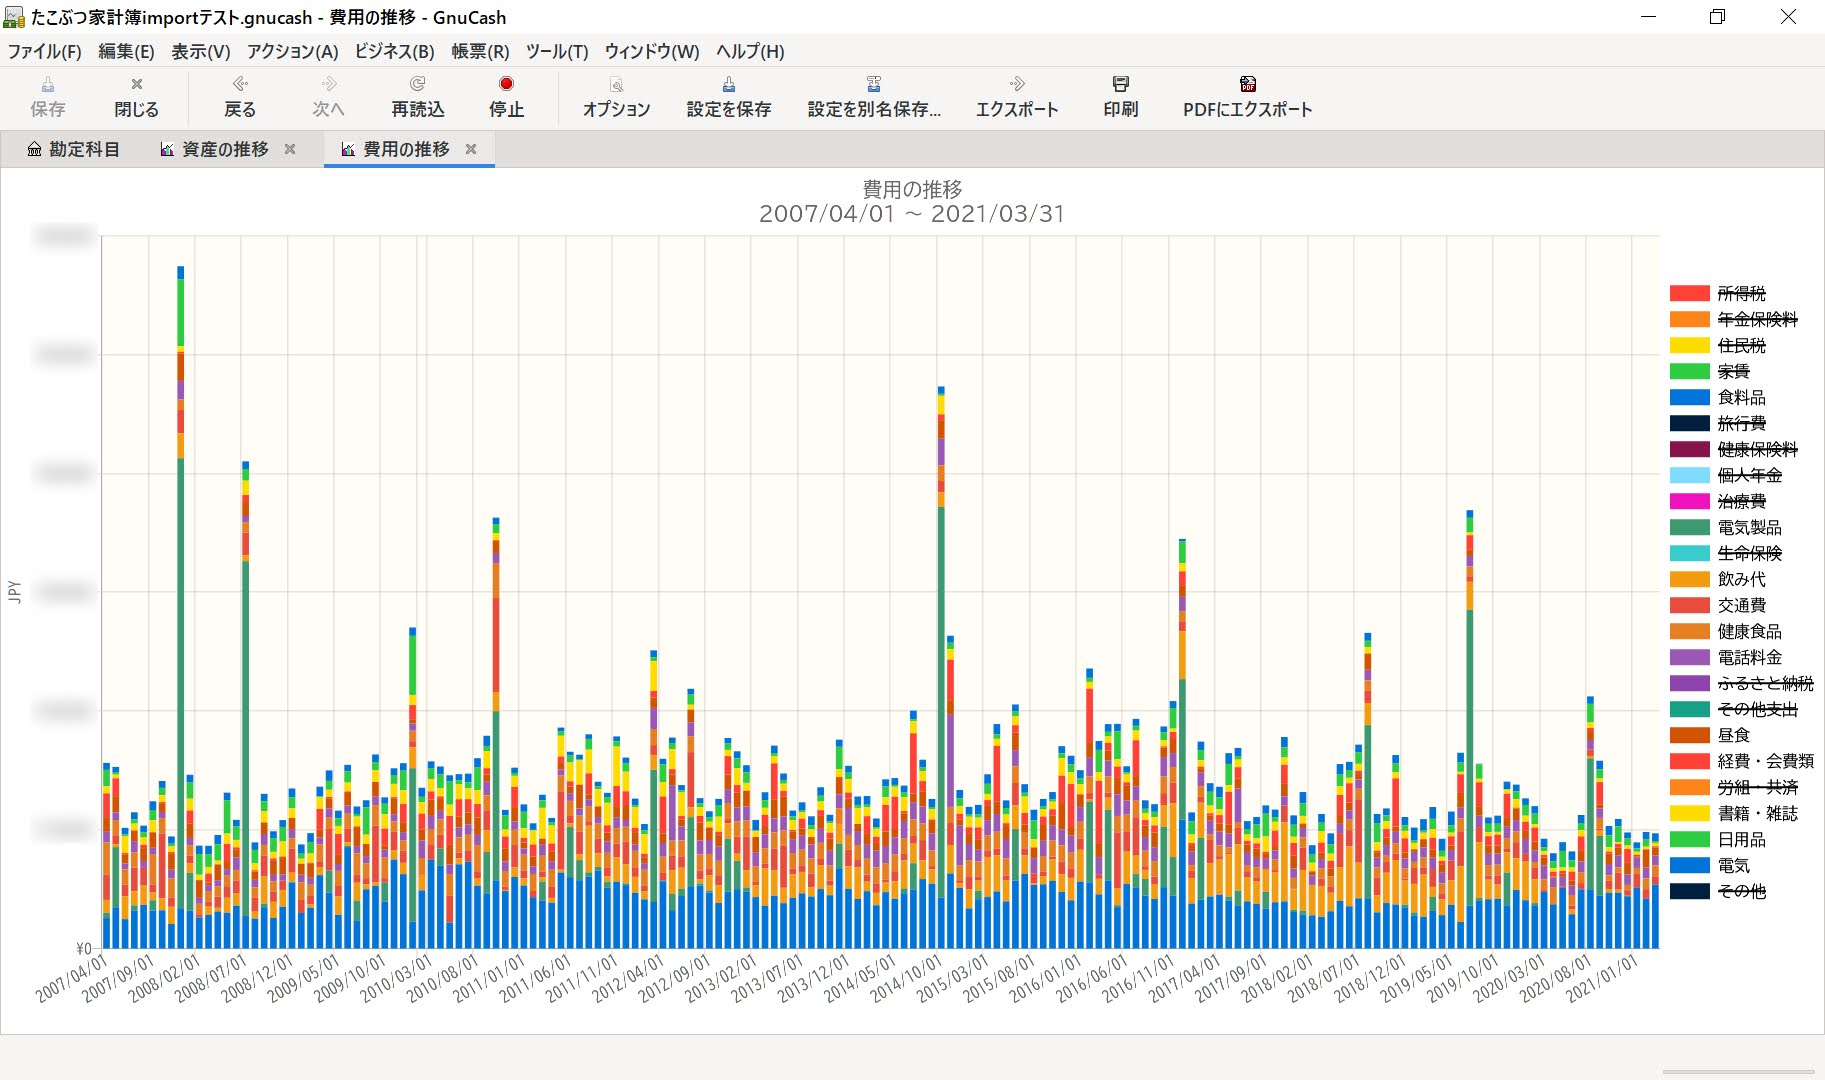
Task: Click the 労組・共済 legend label
Action: click(1758, 787)
